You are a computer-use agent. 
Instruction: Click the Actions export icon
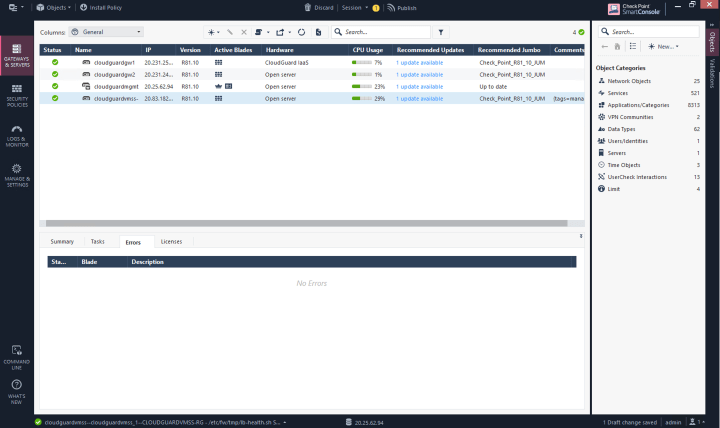280,32
